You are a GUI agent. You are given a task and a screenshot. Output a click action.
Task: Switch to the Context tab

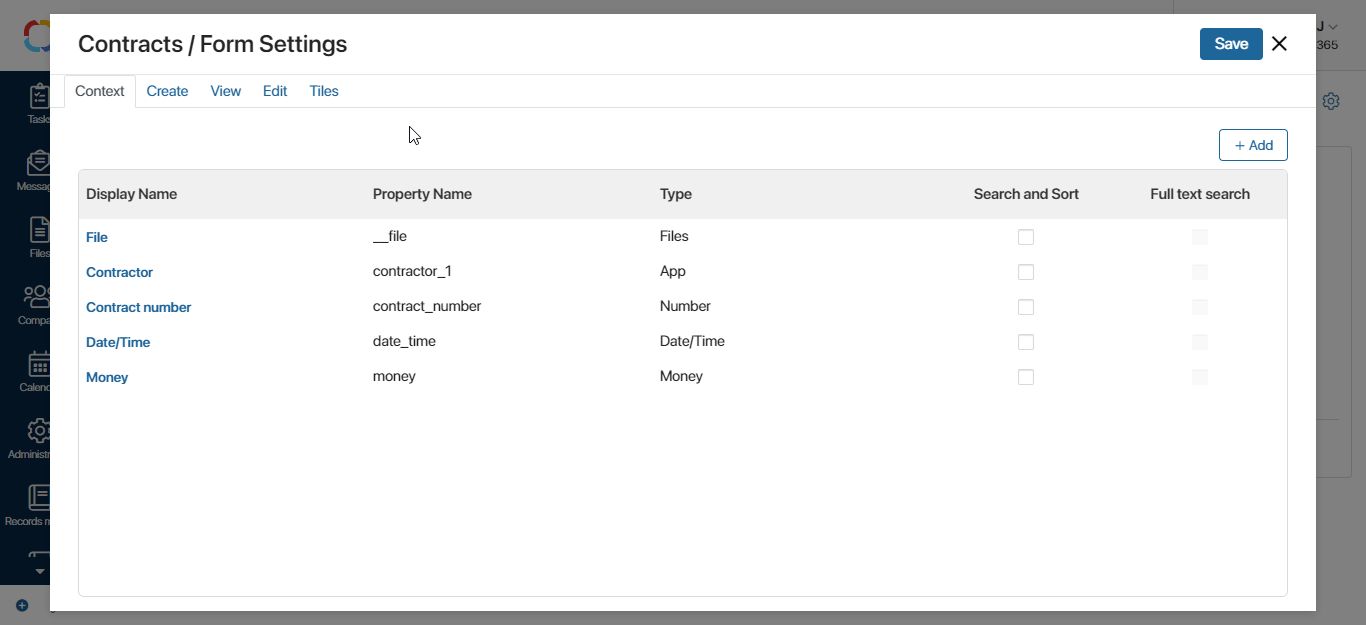click(100, 91)
